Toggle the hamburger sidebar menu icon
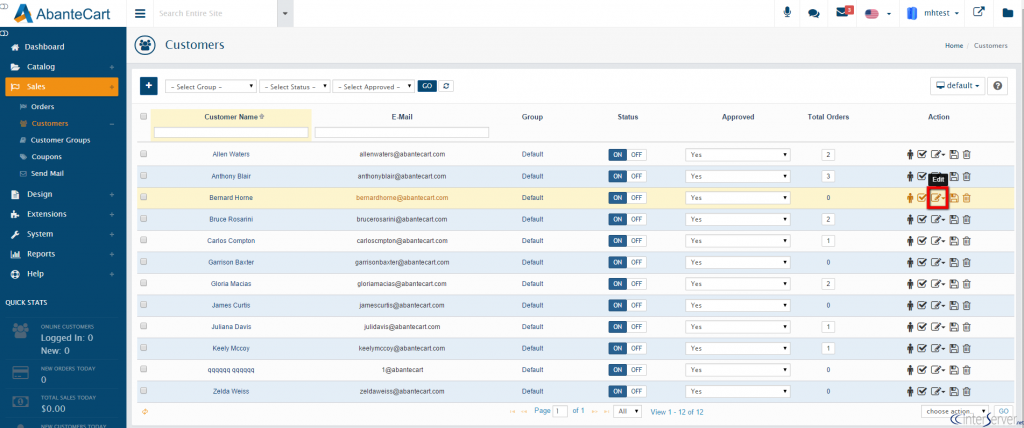 pos(140,13)
